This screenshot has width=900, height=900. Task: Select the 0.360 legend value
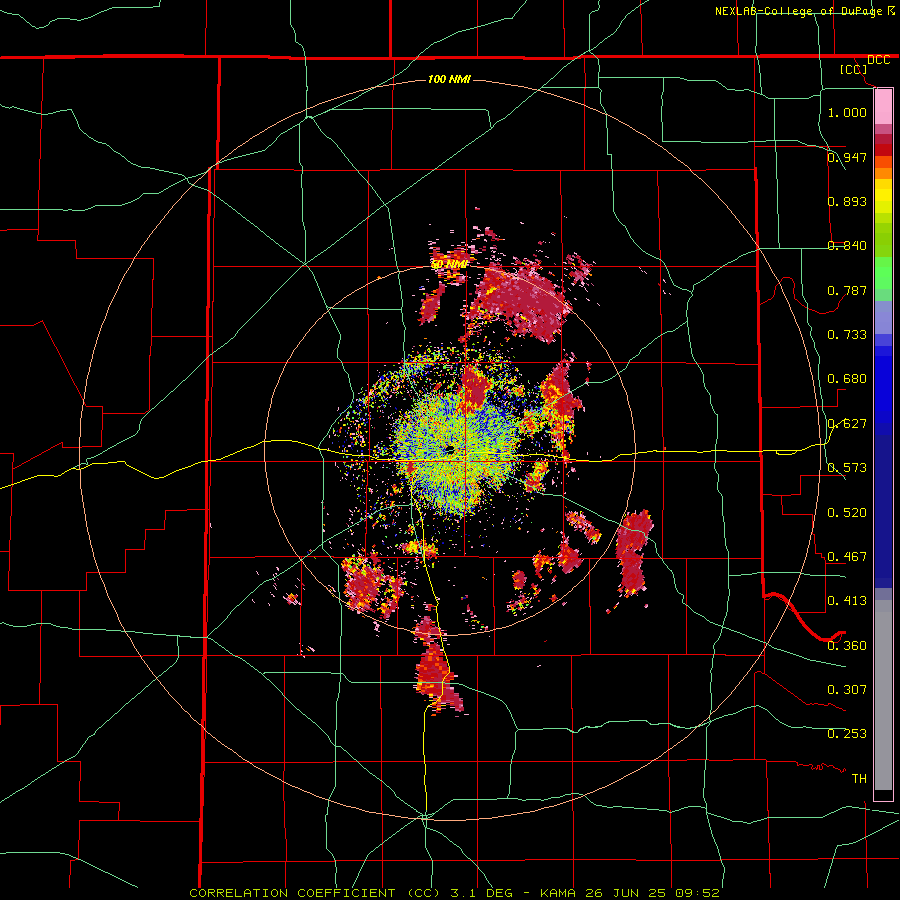point(847,646)
